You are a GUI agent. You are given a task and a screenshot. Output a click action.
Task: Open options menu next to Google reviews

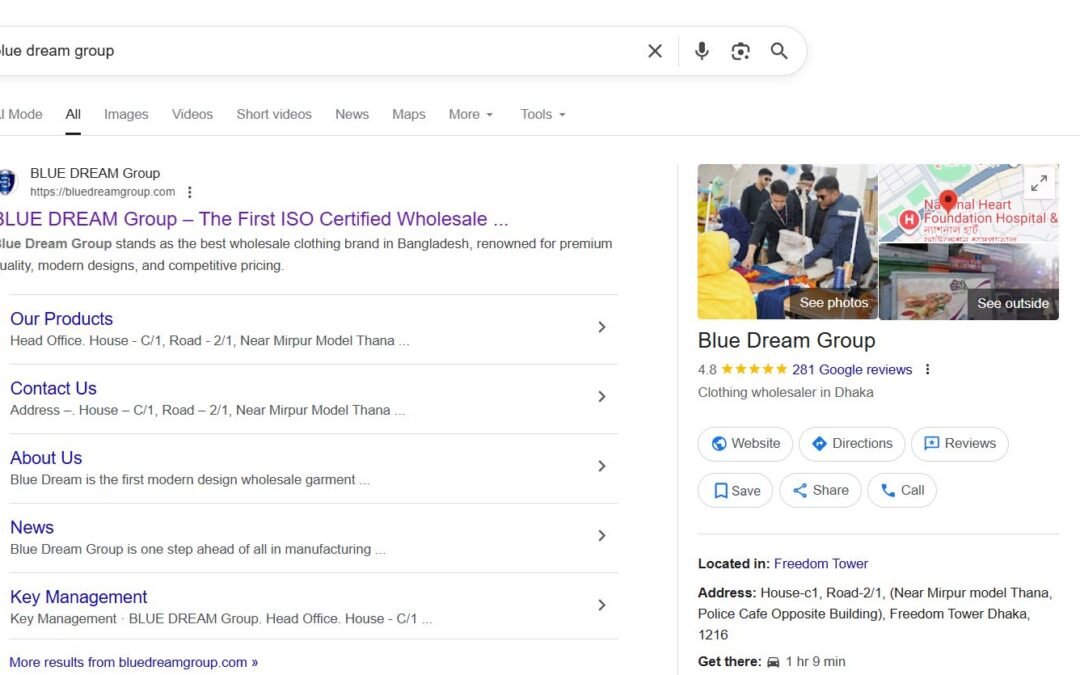927,369
